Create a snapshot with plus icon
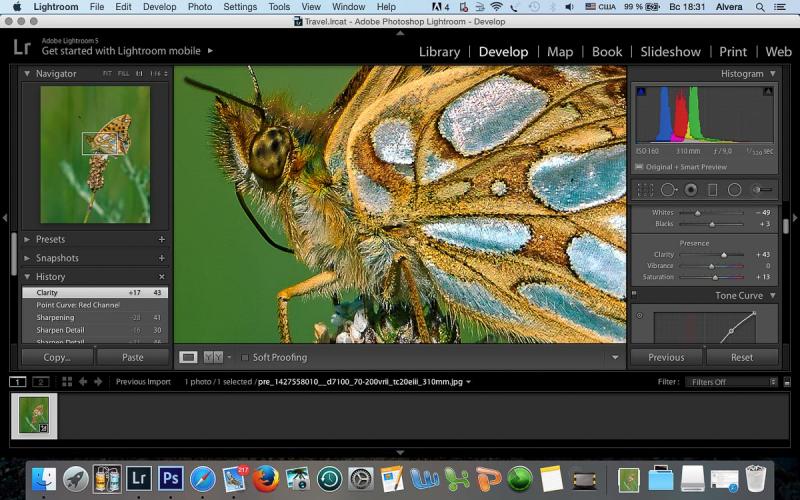Image resolution: width=800 pixels, height=500 pixels. [162, 258]
